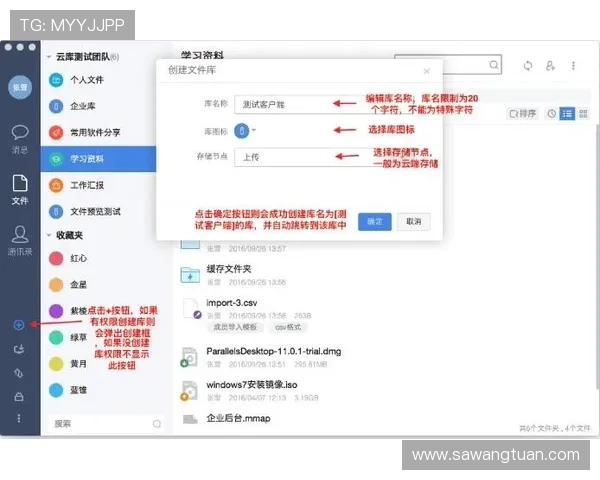Collapse the 云库测试团队 group
Screen dimensions: 600x480
[49, 57]
